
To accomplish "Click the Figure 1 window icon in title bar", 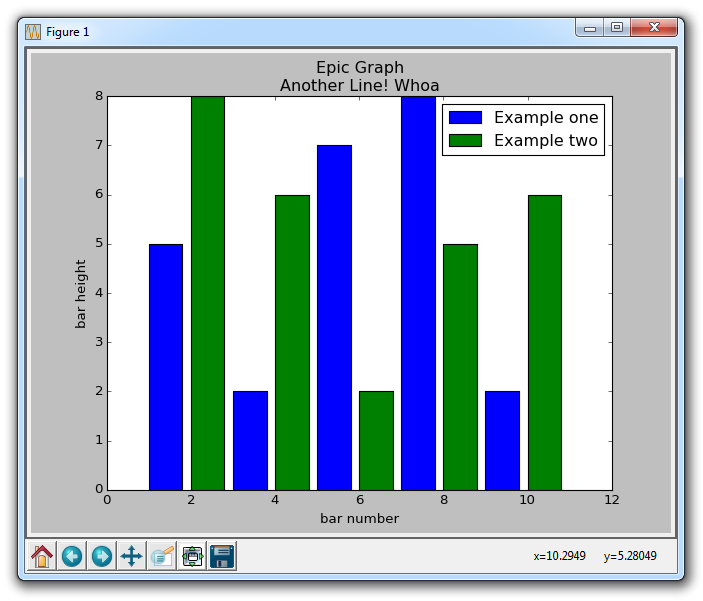I will point(33,31).
